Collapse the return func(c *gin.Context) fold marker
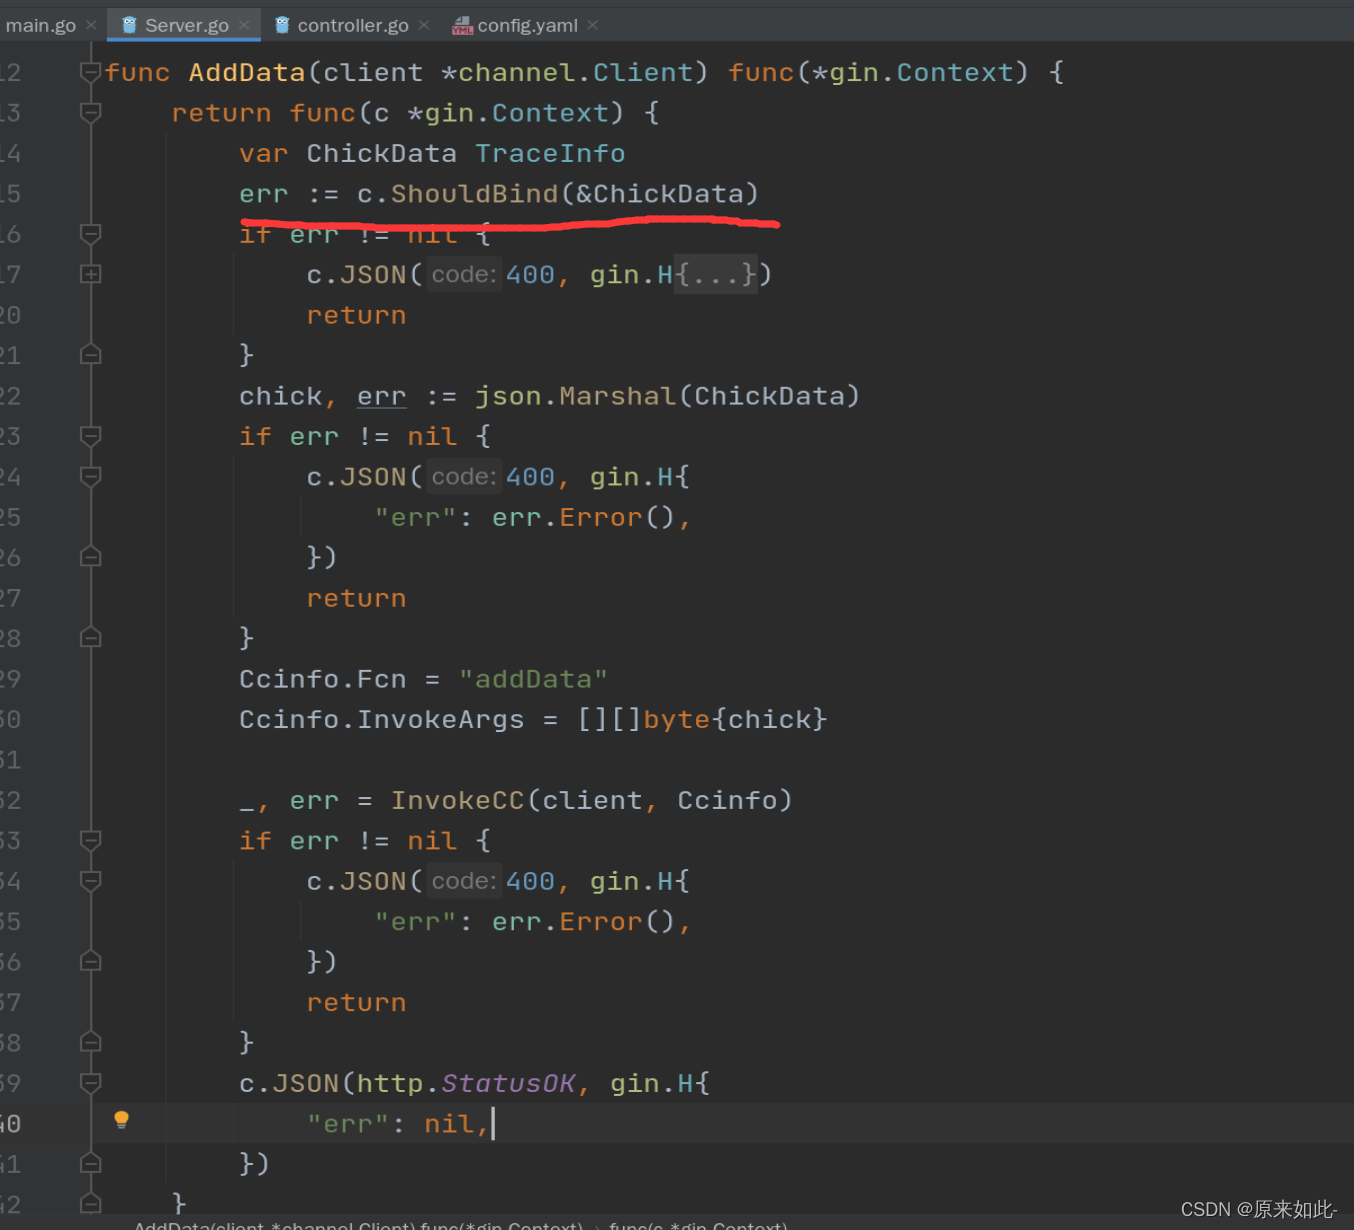The height and width of the screenshot is (1230, 1354). (x=90, y=112)
